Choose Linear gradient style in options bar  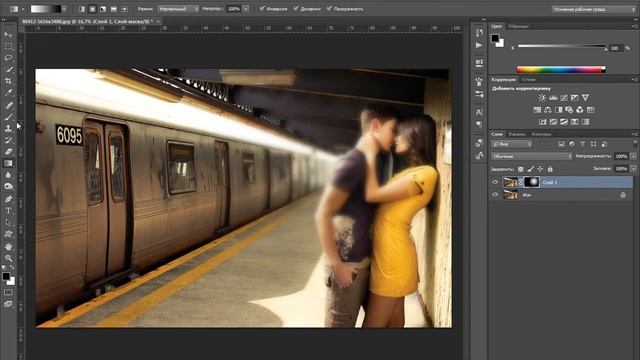click(x=82, y=9)
